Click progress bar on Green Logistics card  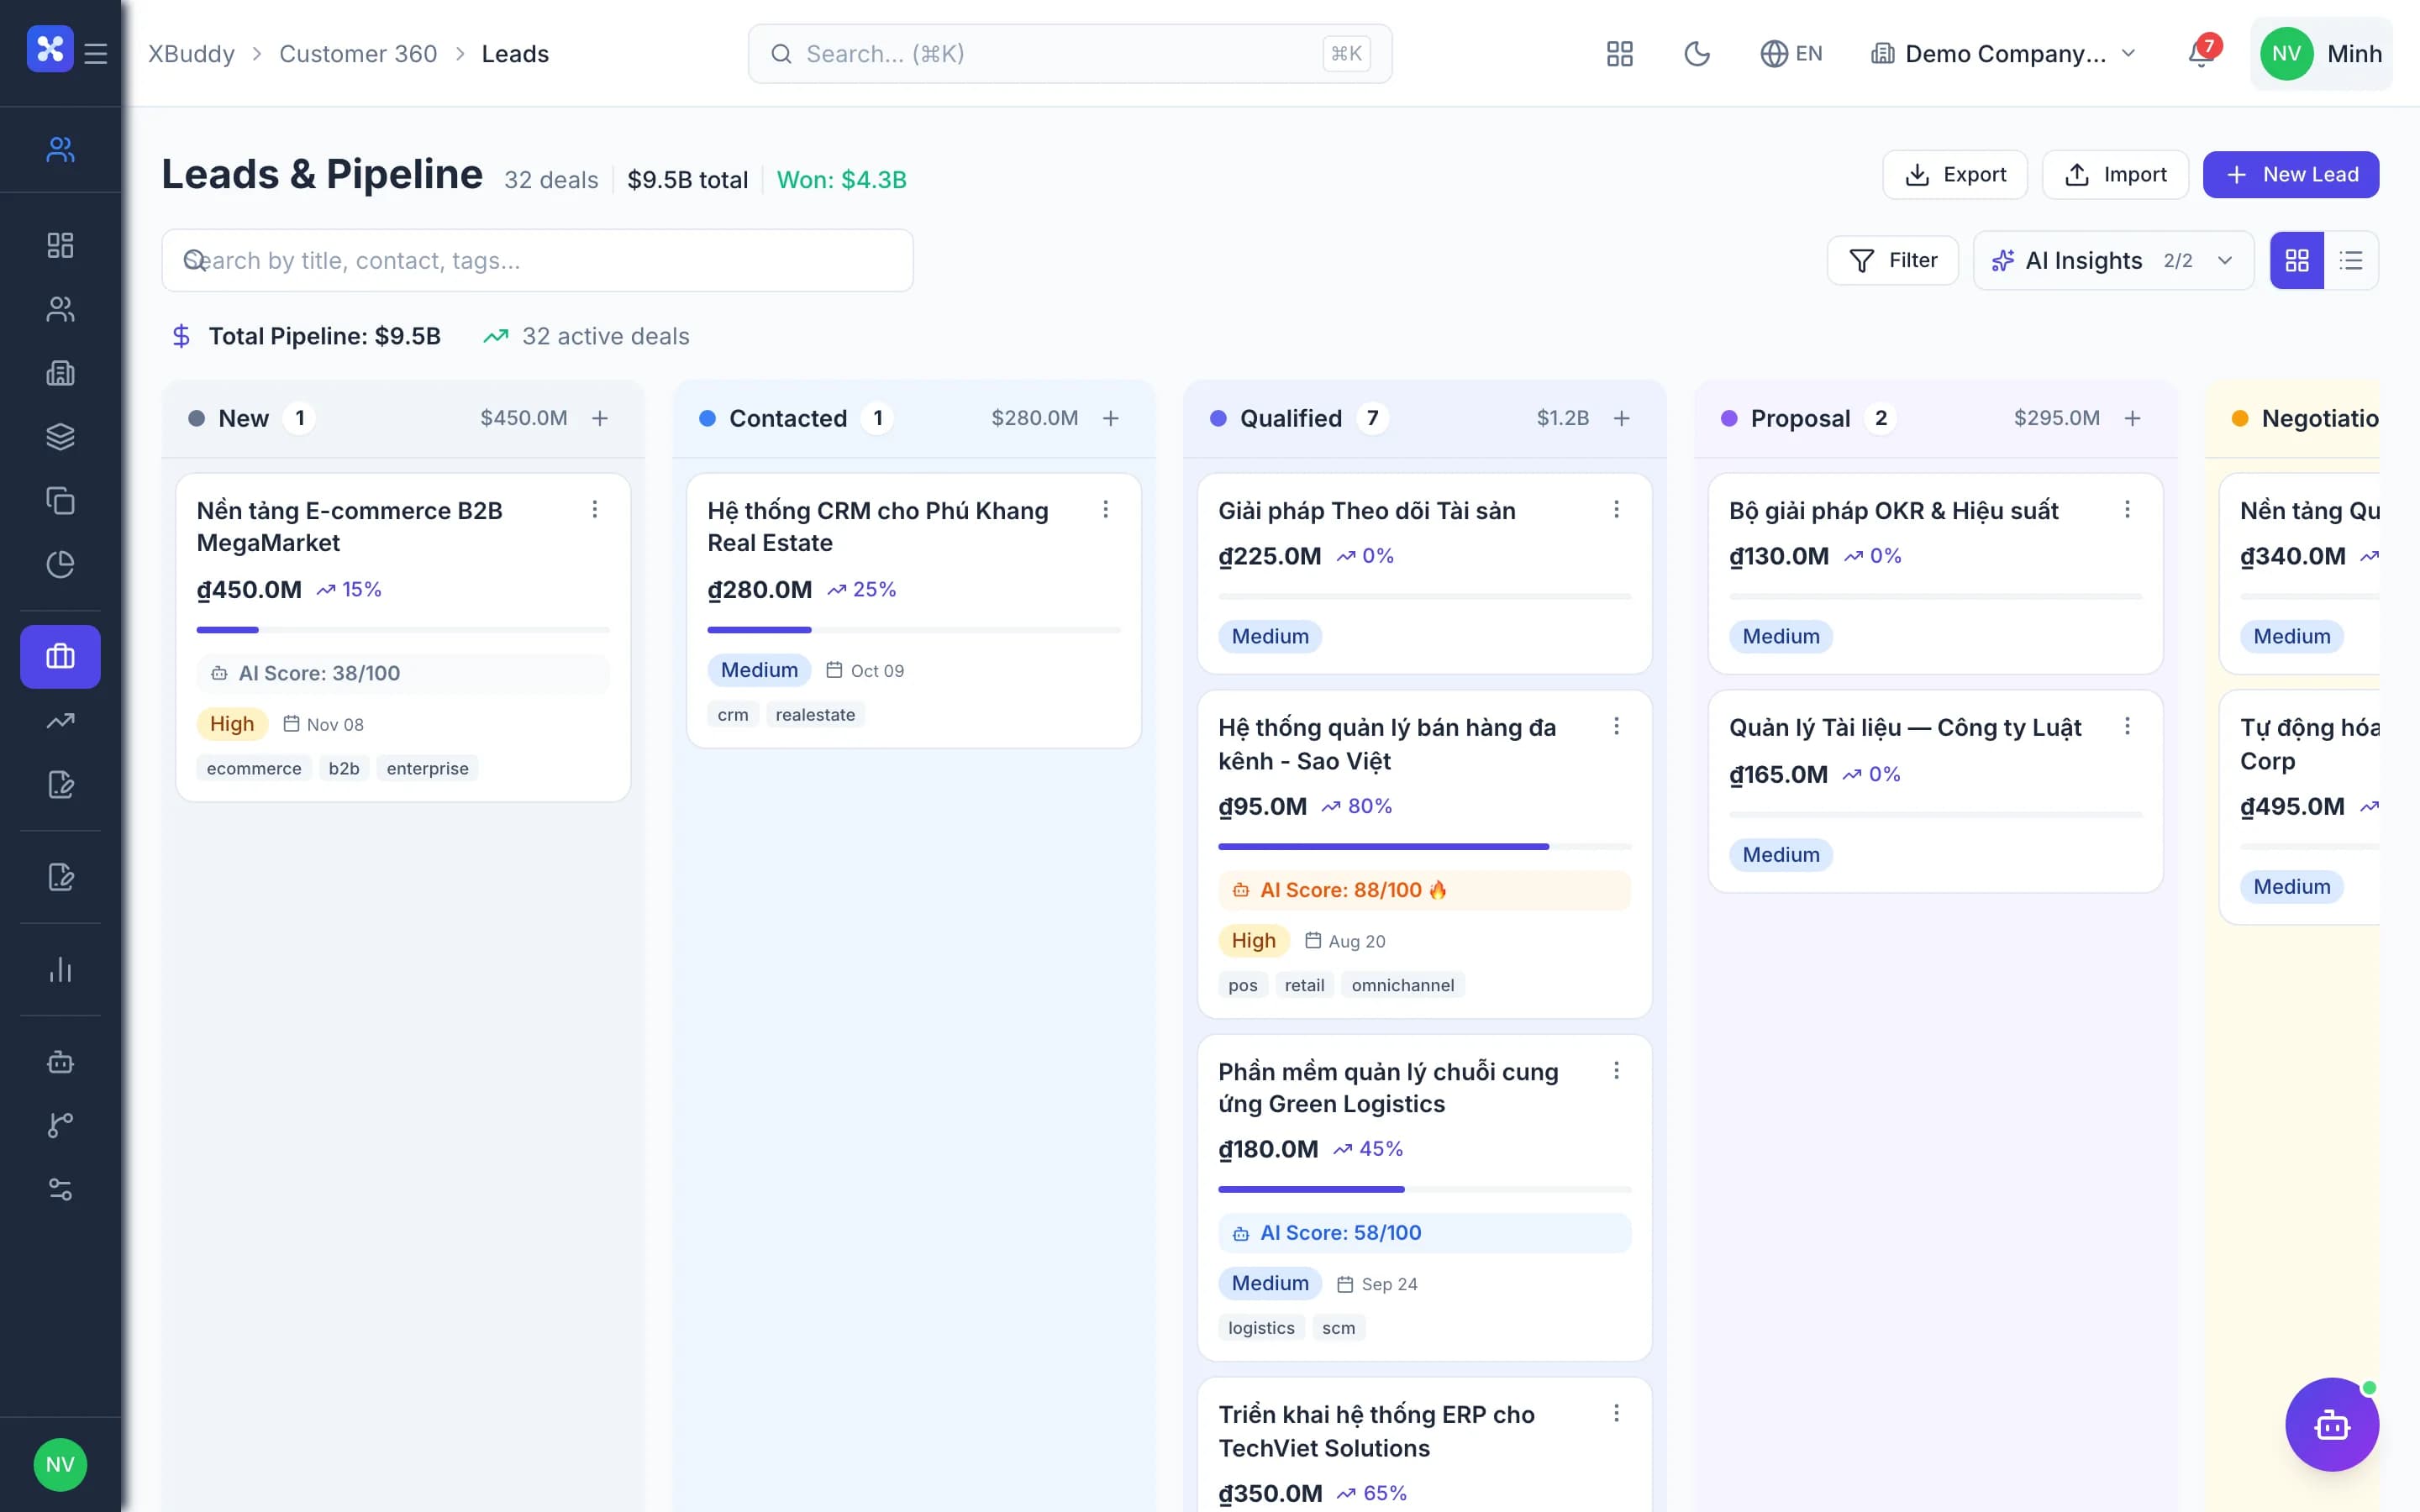pyautogui.click(x=1424, y=1189)
